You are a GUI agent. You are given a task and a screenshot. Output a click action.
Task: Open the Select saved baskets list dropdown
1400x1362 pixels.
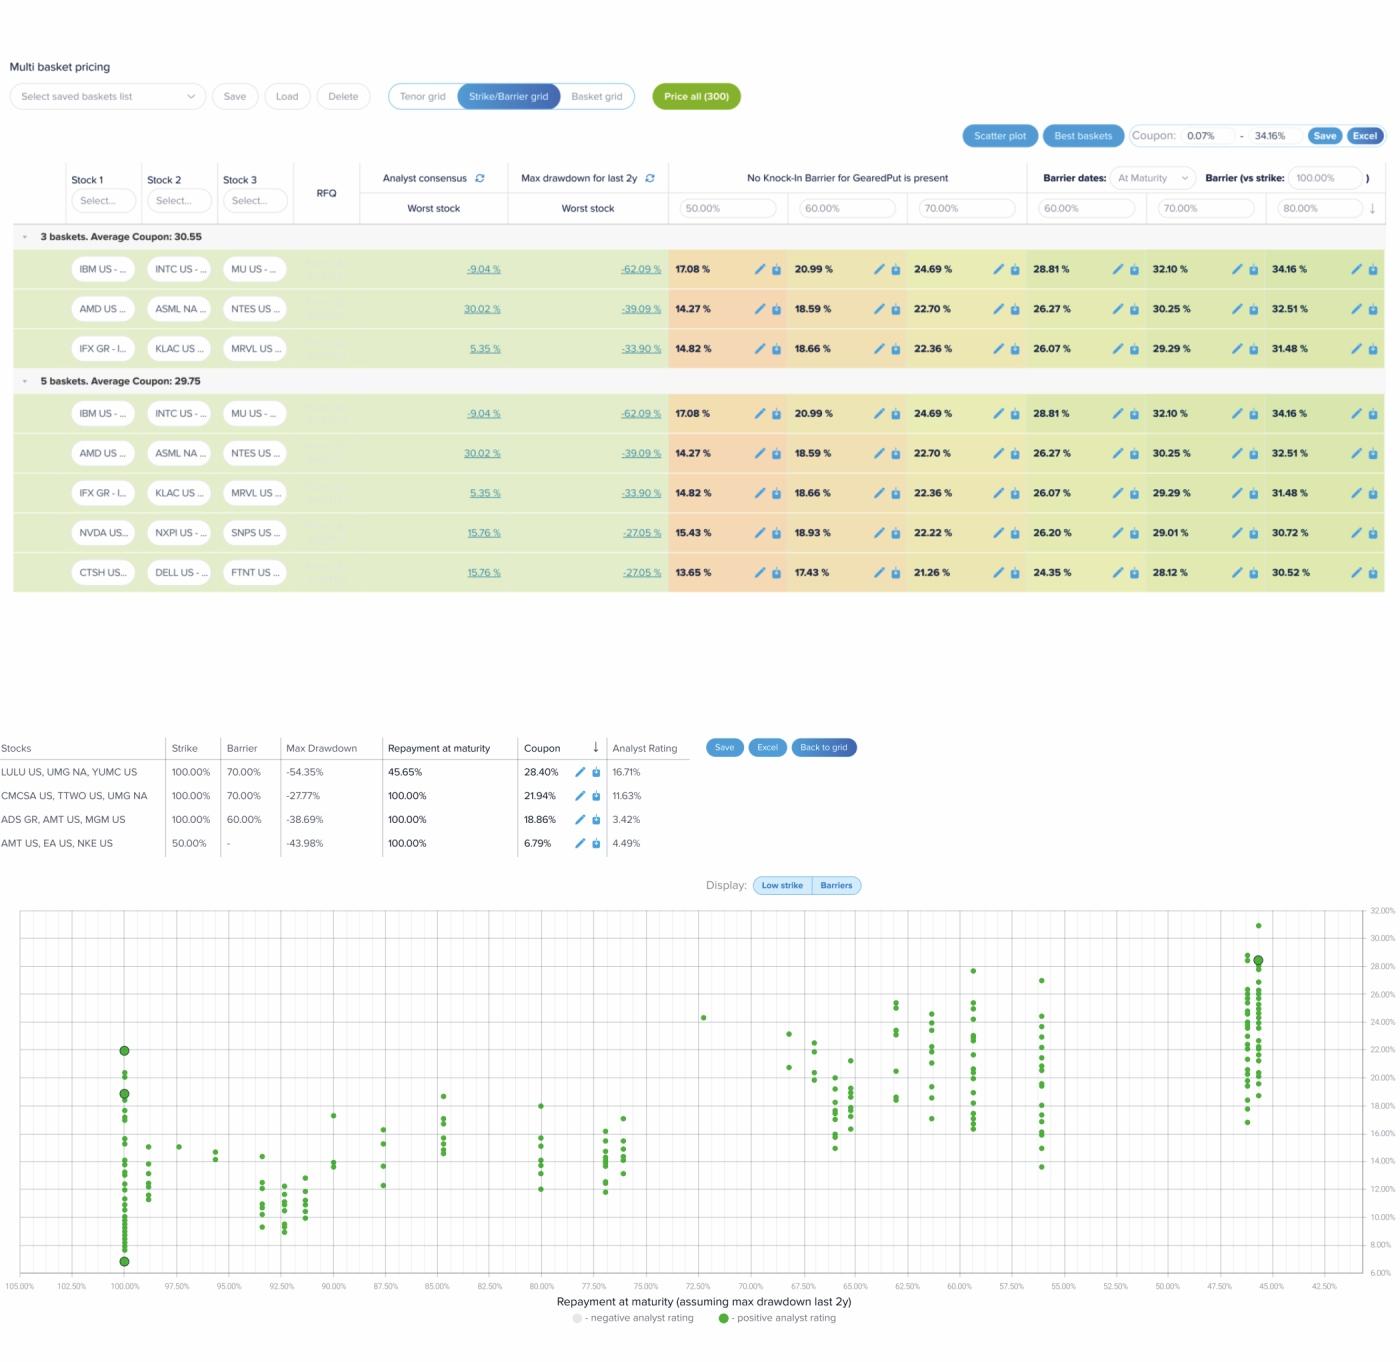pos(108,97)
